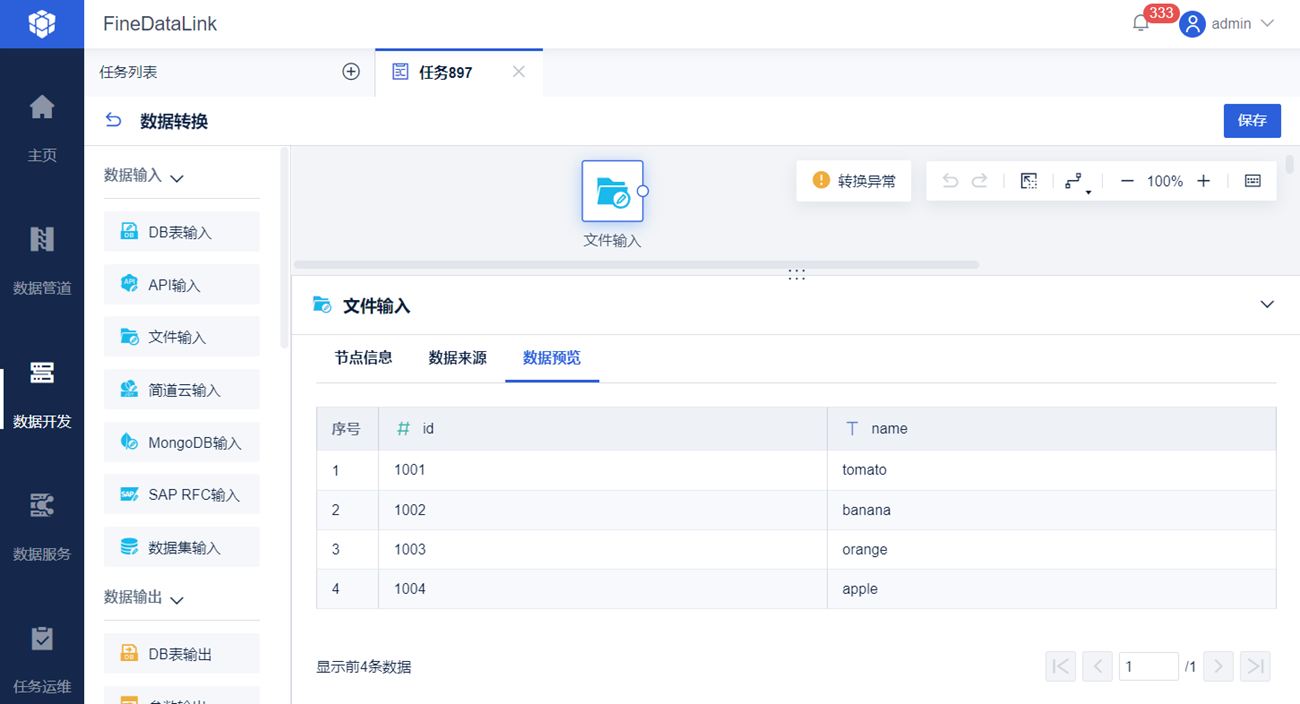
Task: Click the 转换异常 warning indicator
Action: [x=854, y=181]
